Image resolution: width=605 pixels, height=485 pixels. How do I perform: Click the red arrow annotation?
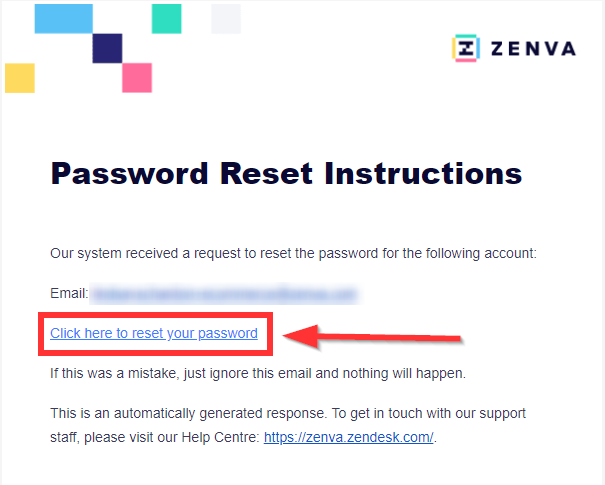(372, 338)
